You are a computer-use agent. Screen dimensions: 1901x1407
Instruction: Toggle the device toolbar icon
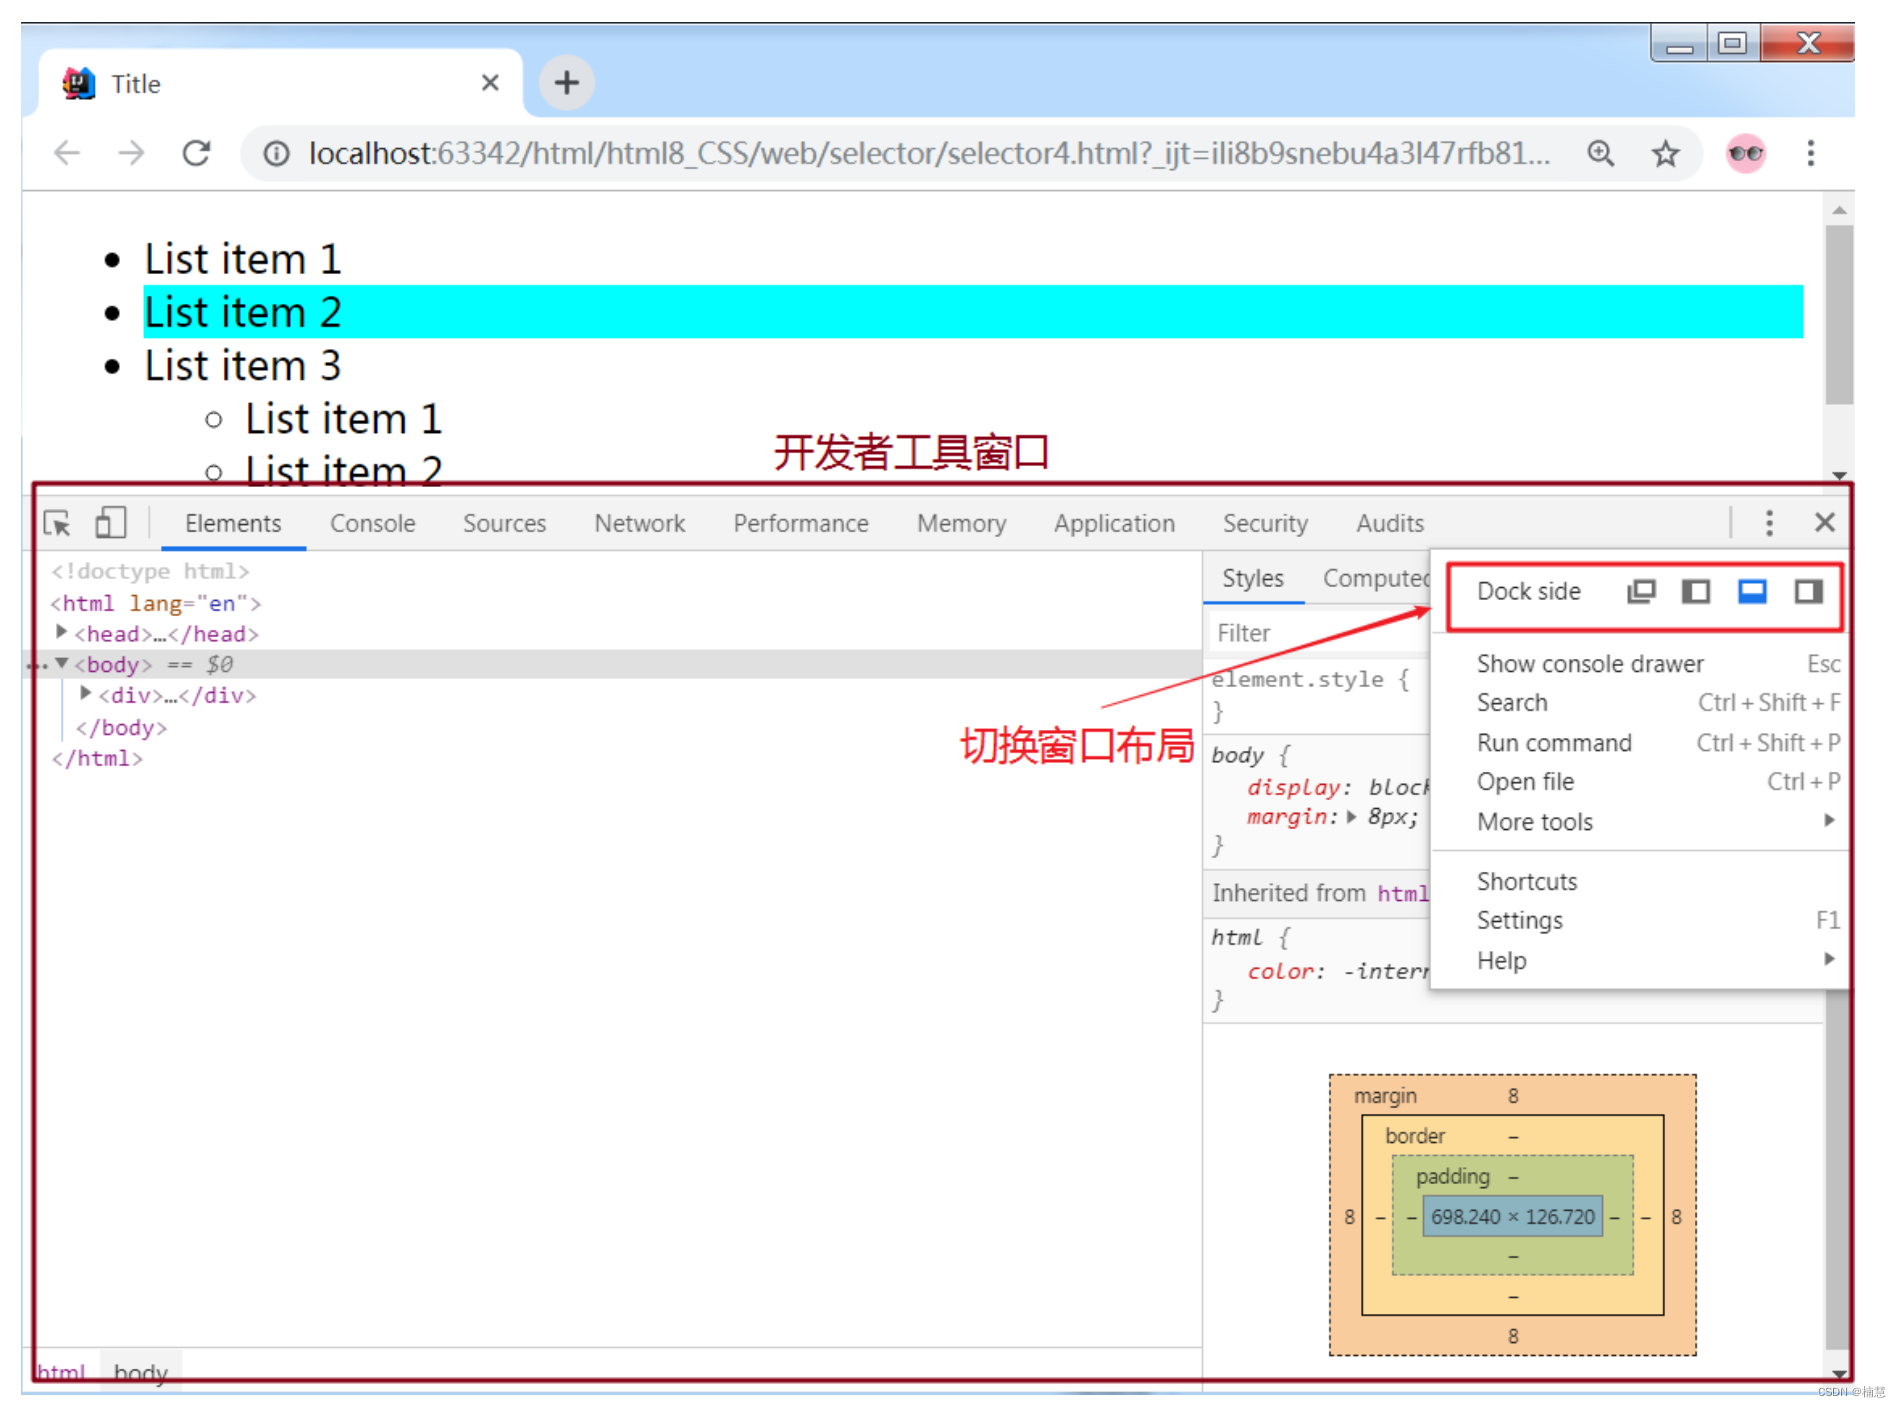point(110,522)
